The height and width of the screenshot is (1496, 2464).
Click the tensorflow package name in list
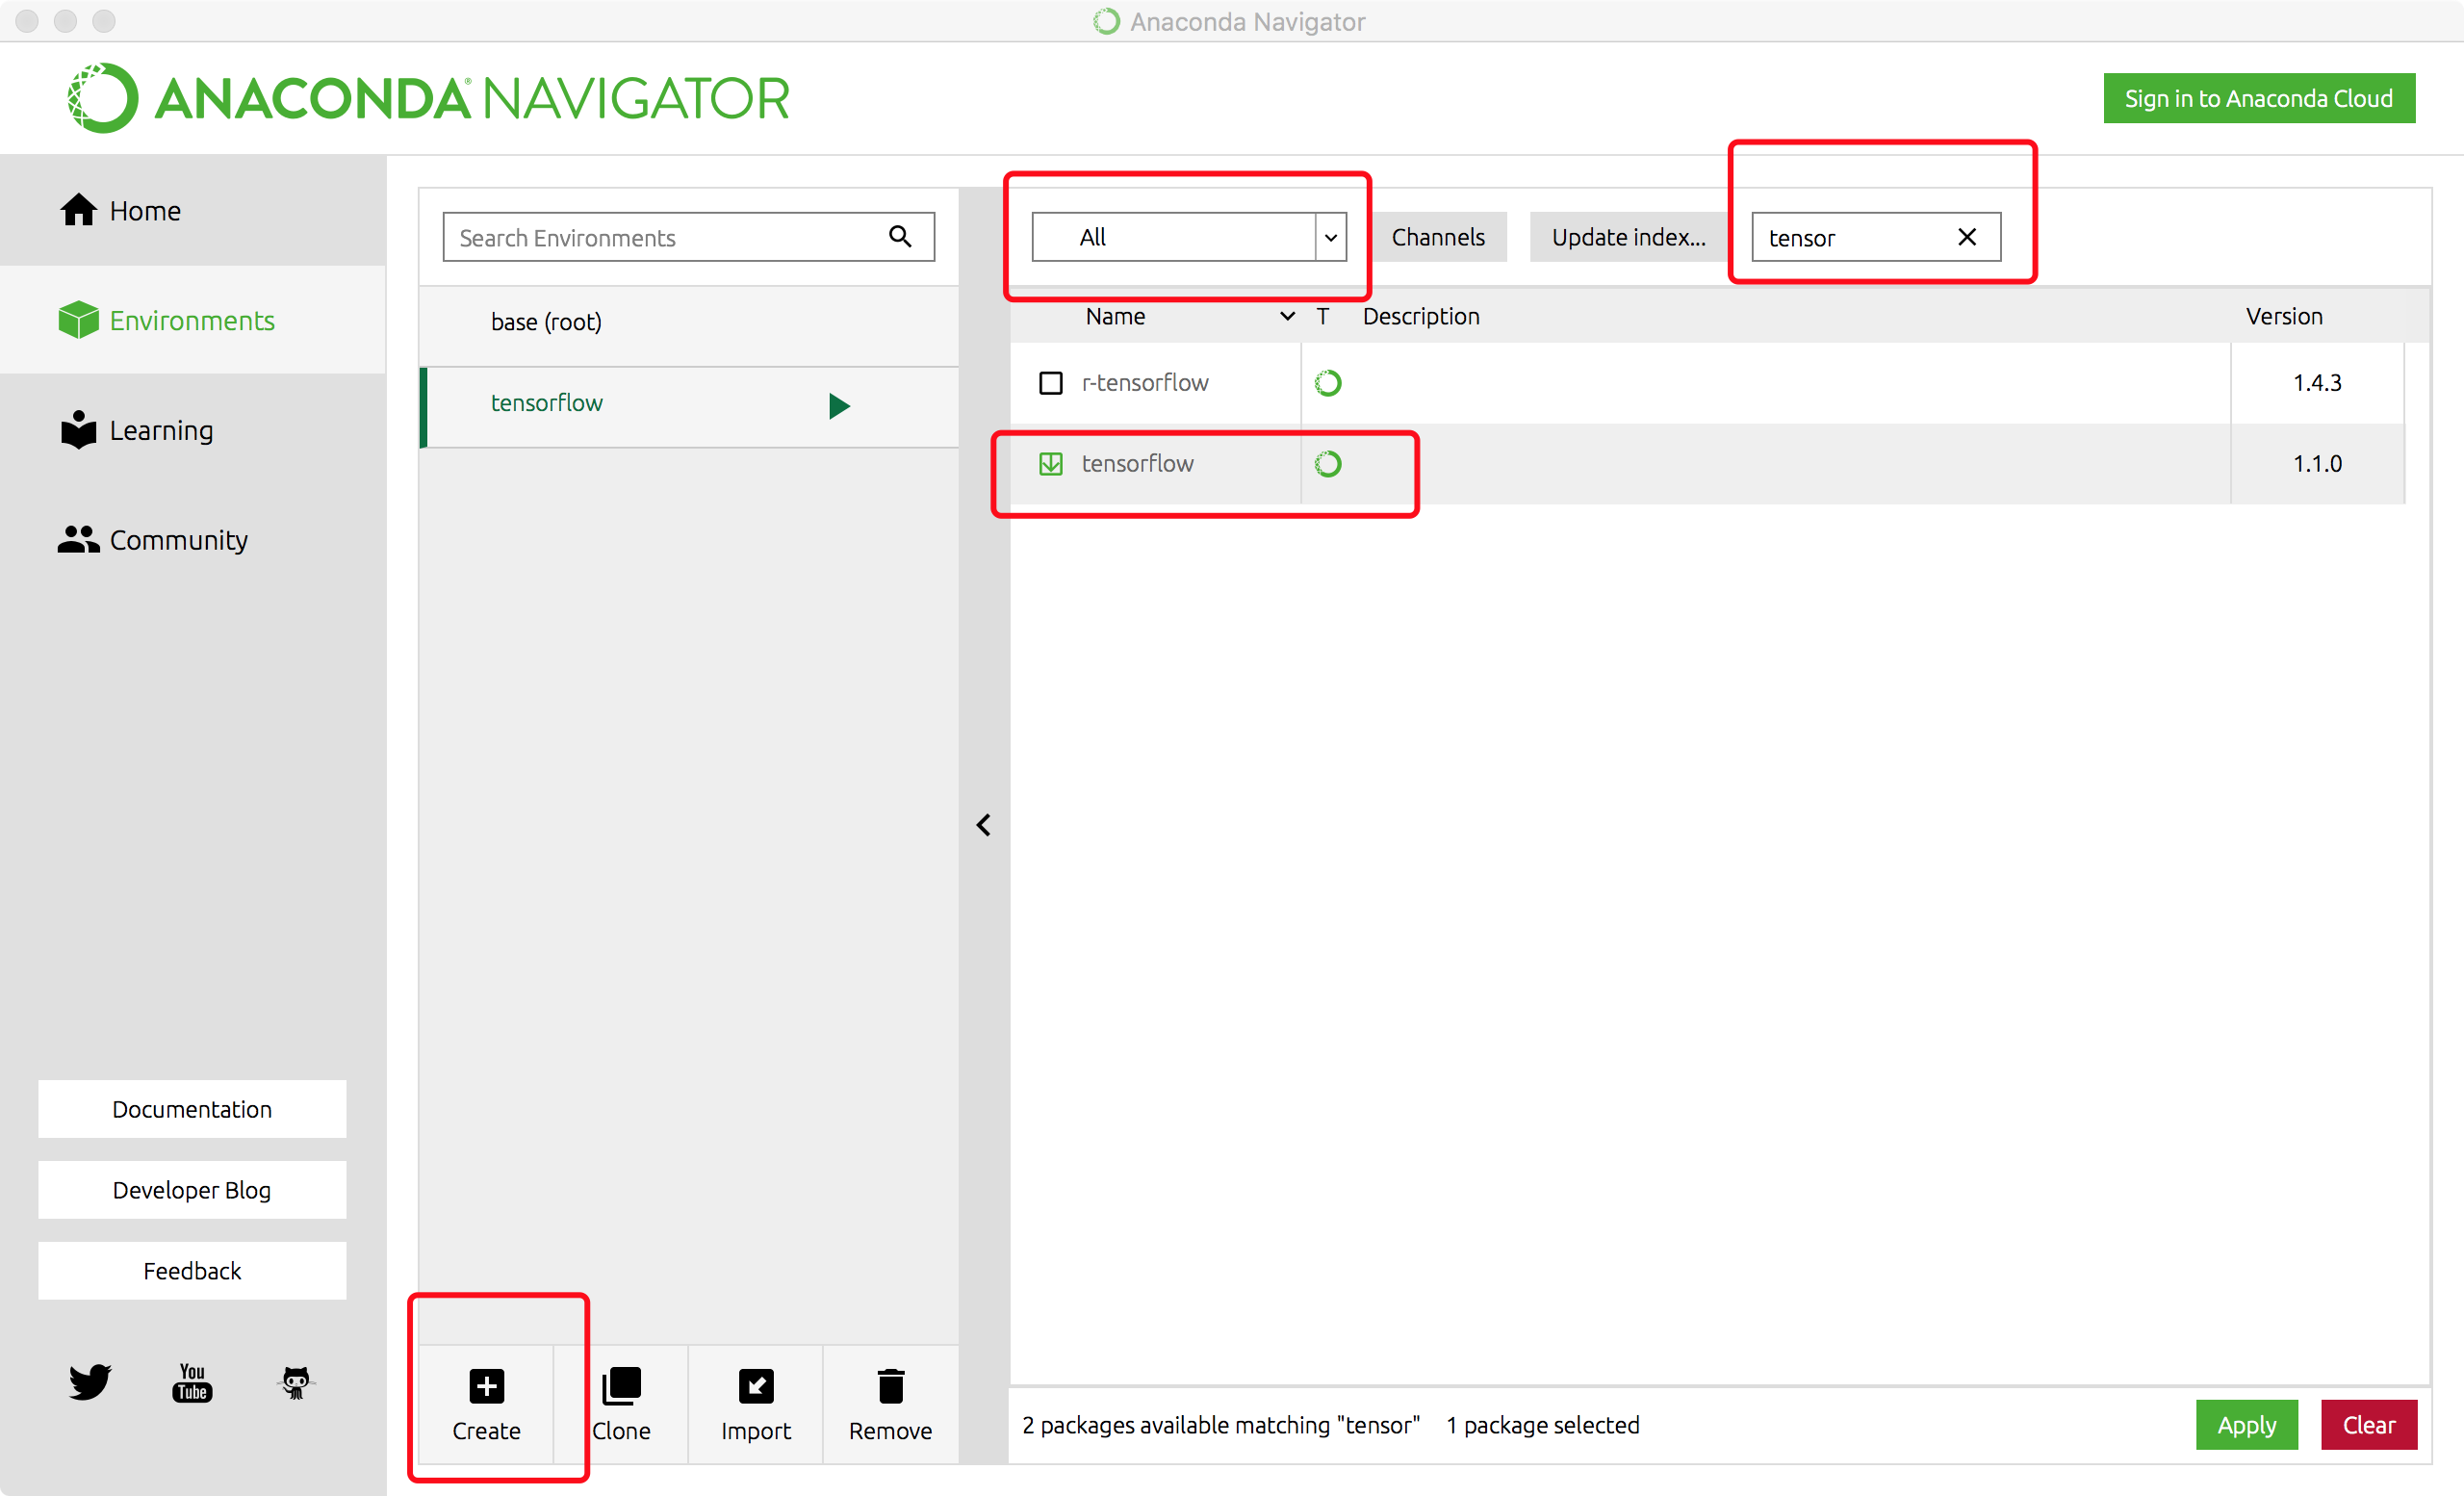1138,464
